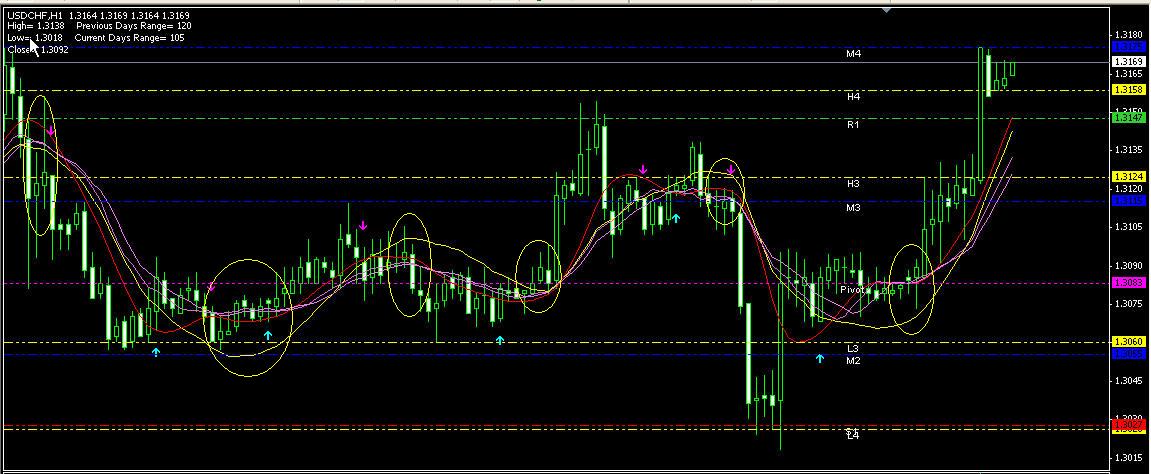
Task: Select the green 1.3147 price tag
Action: (x=1128, y=117)
